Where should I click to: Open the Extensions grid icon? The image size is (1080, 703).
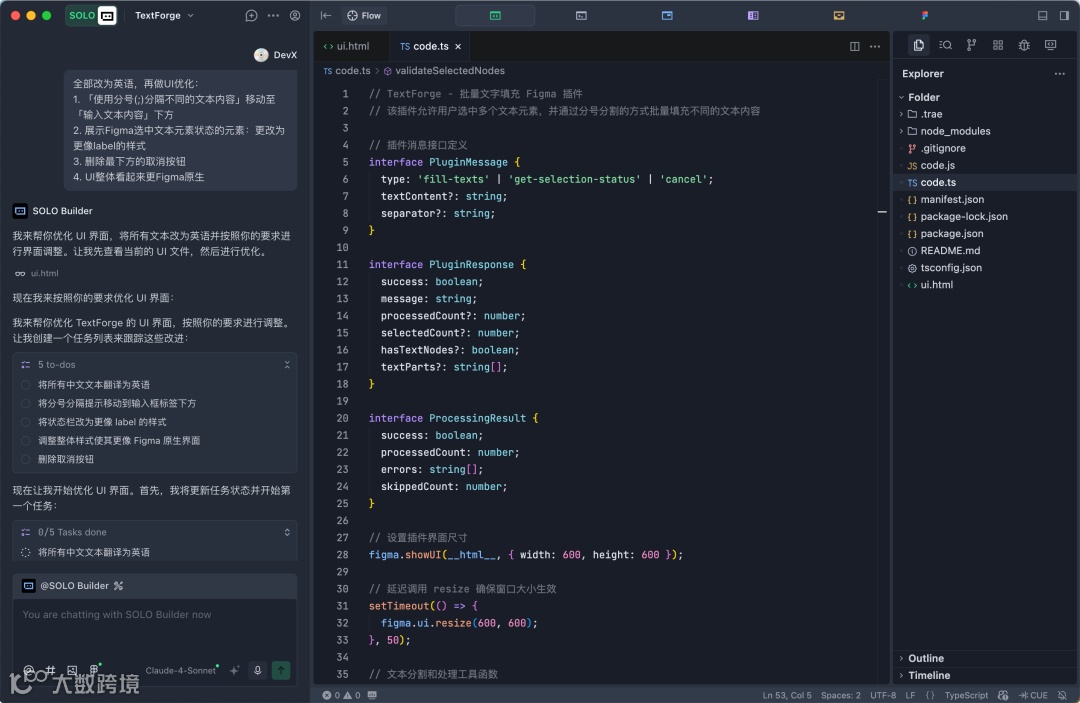[998, 45]
